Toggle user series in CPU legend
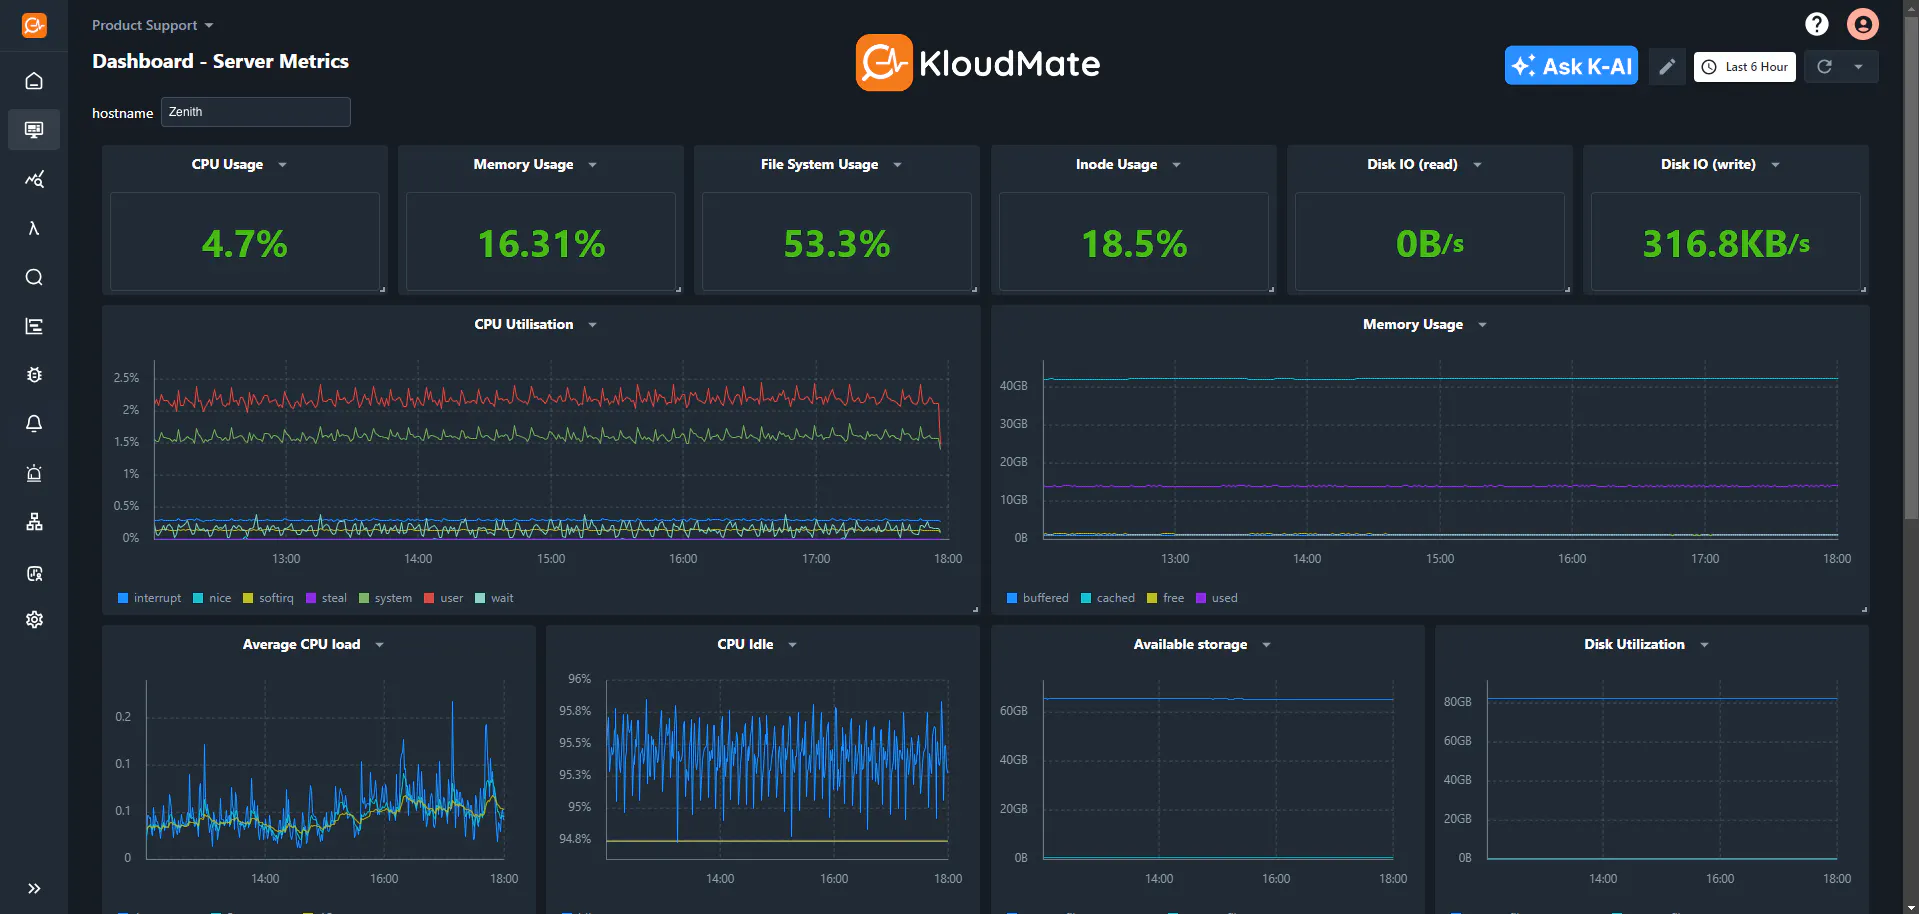 (x=444, y=598)
